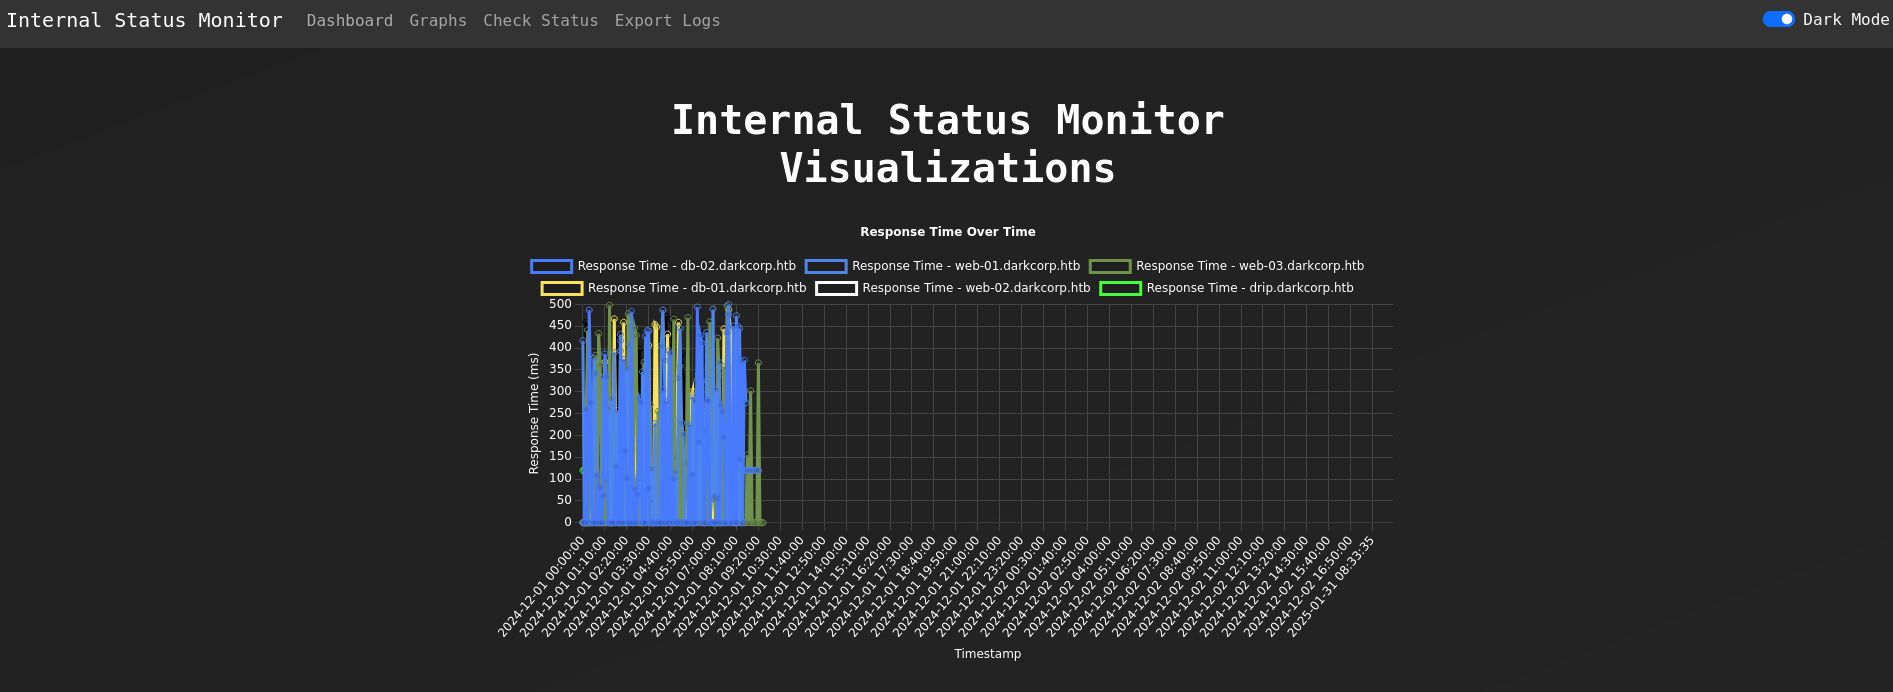Click the Response Time Over Time chart title

point(947,232)
